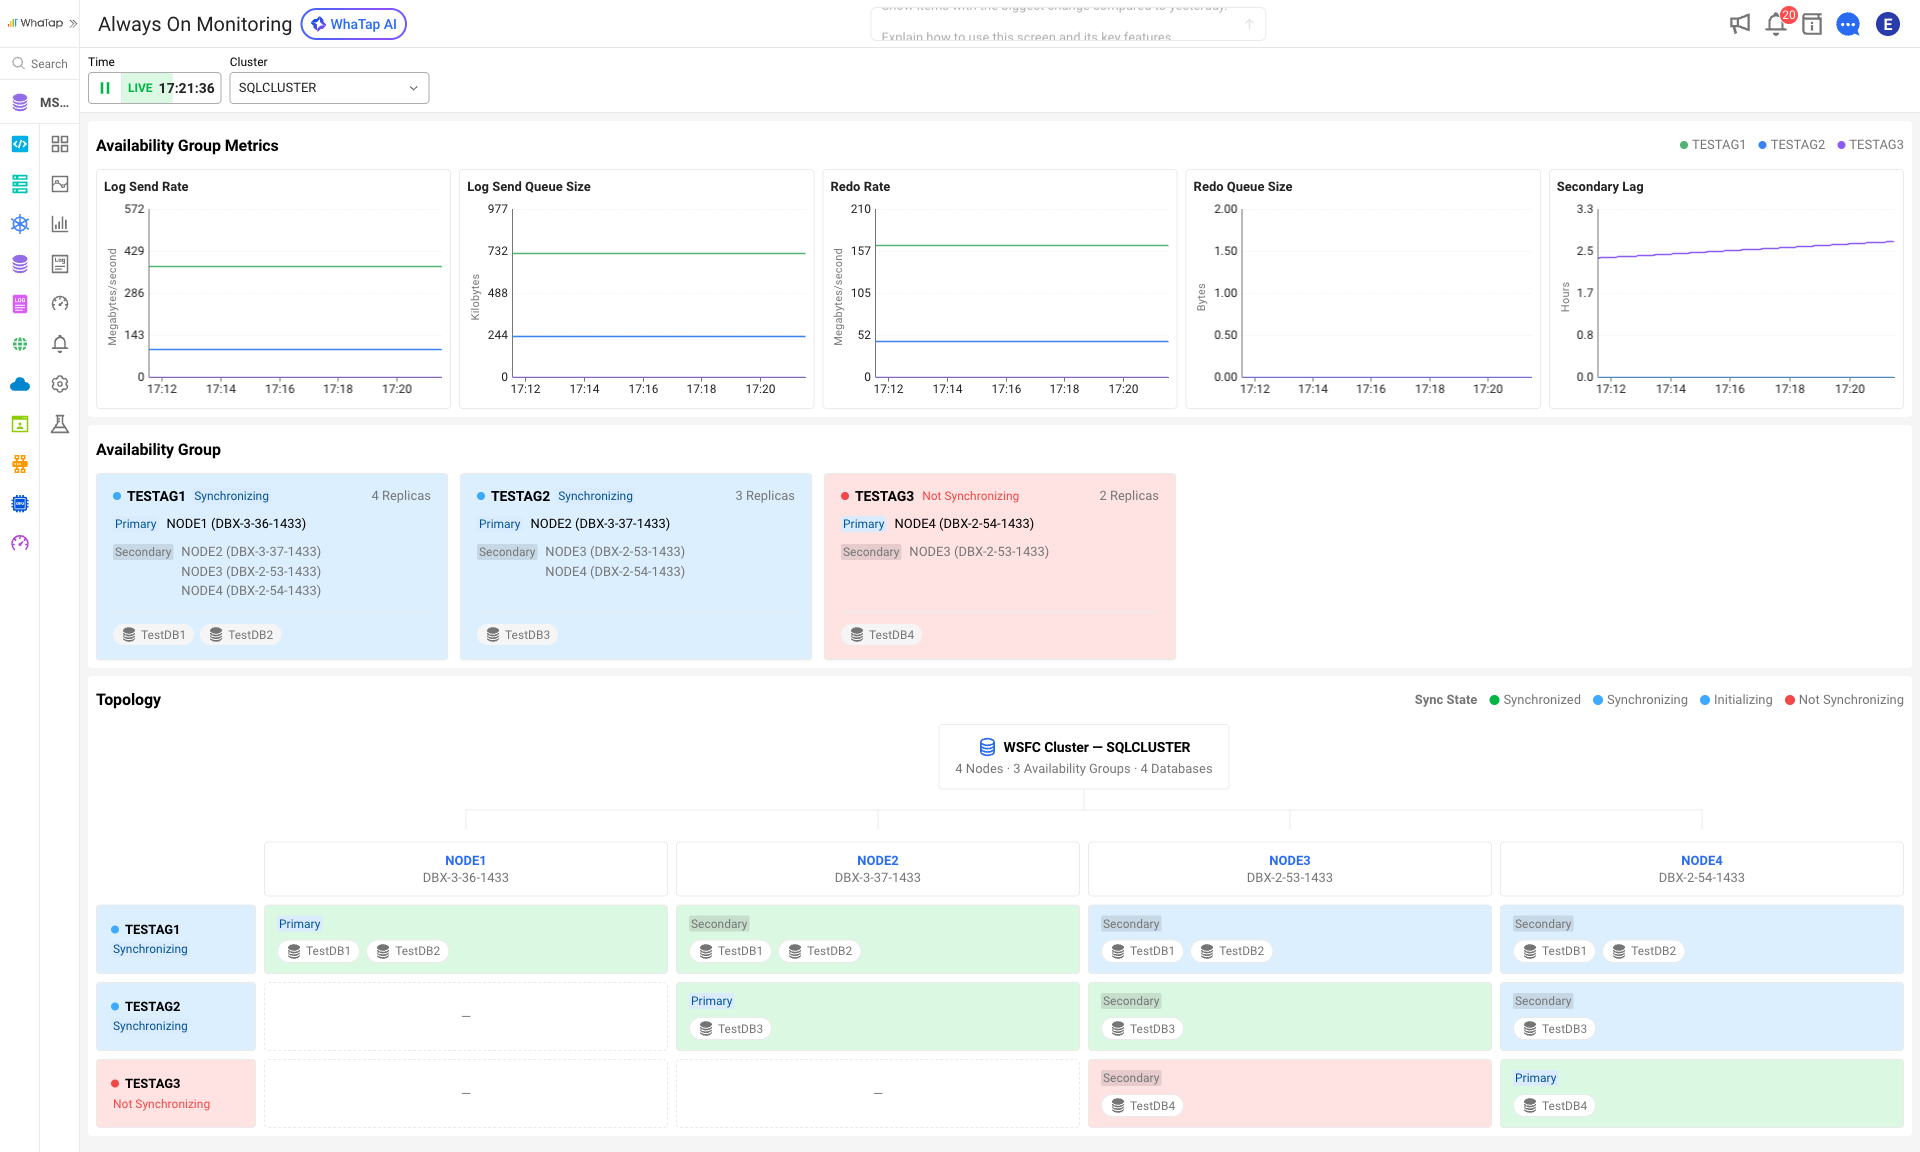Open the alert bell icon in sidebar
This screenshot has width=1920, height=1152.
coord(60,344)
